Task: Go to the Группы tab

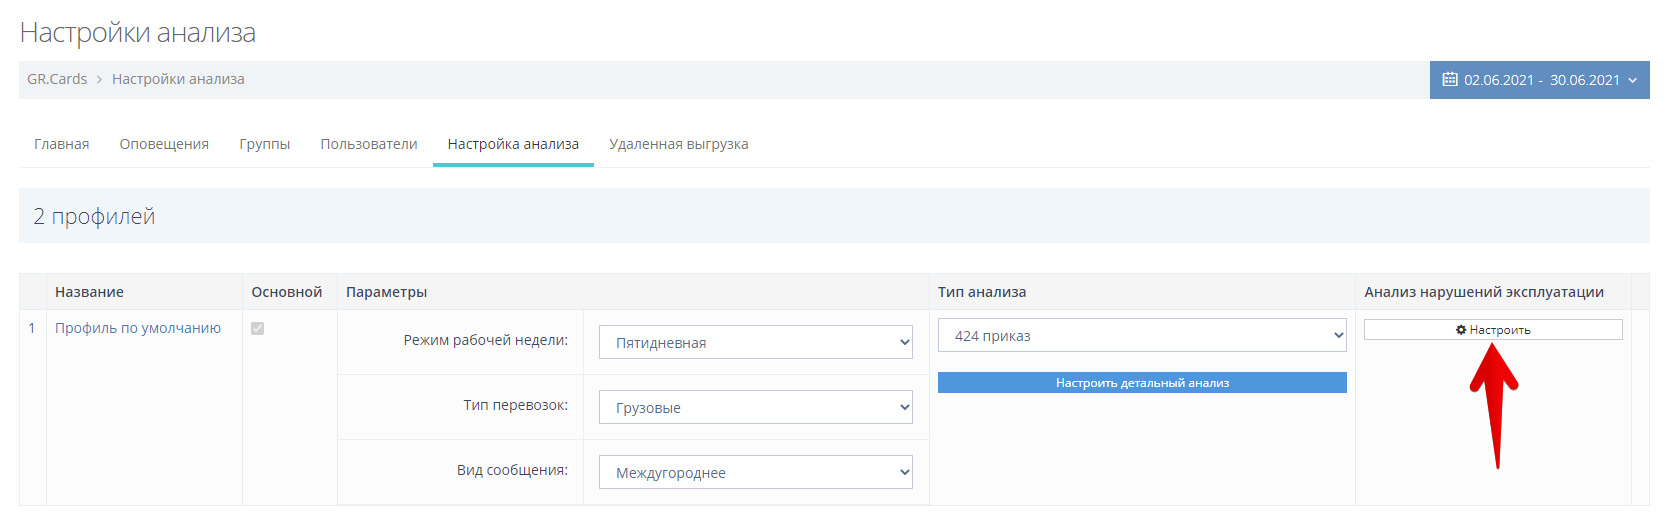Action: tap(264, 144)
